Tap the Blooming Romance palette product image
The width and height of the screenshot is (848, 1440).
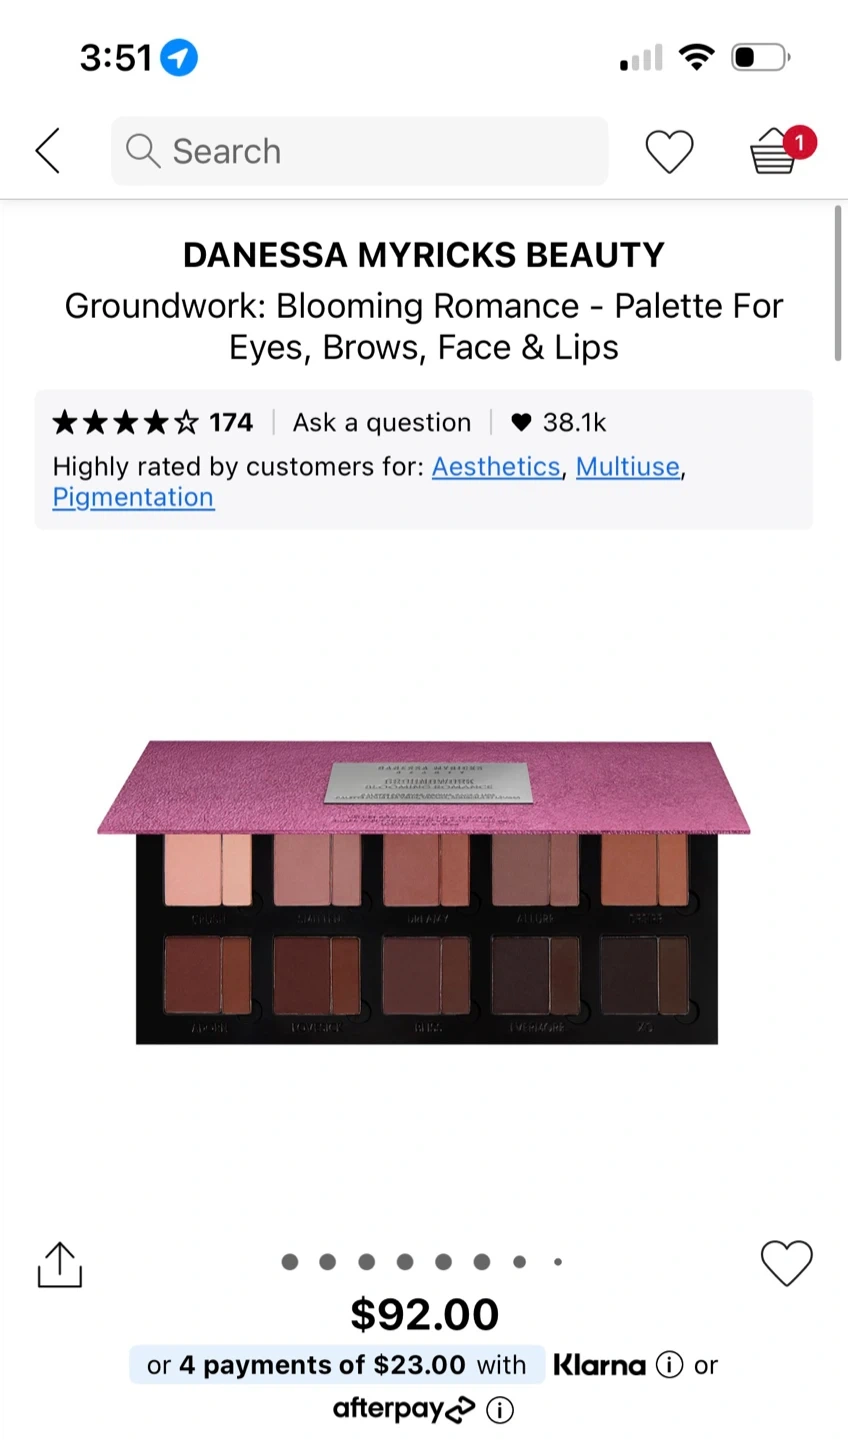[424, 892]
